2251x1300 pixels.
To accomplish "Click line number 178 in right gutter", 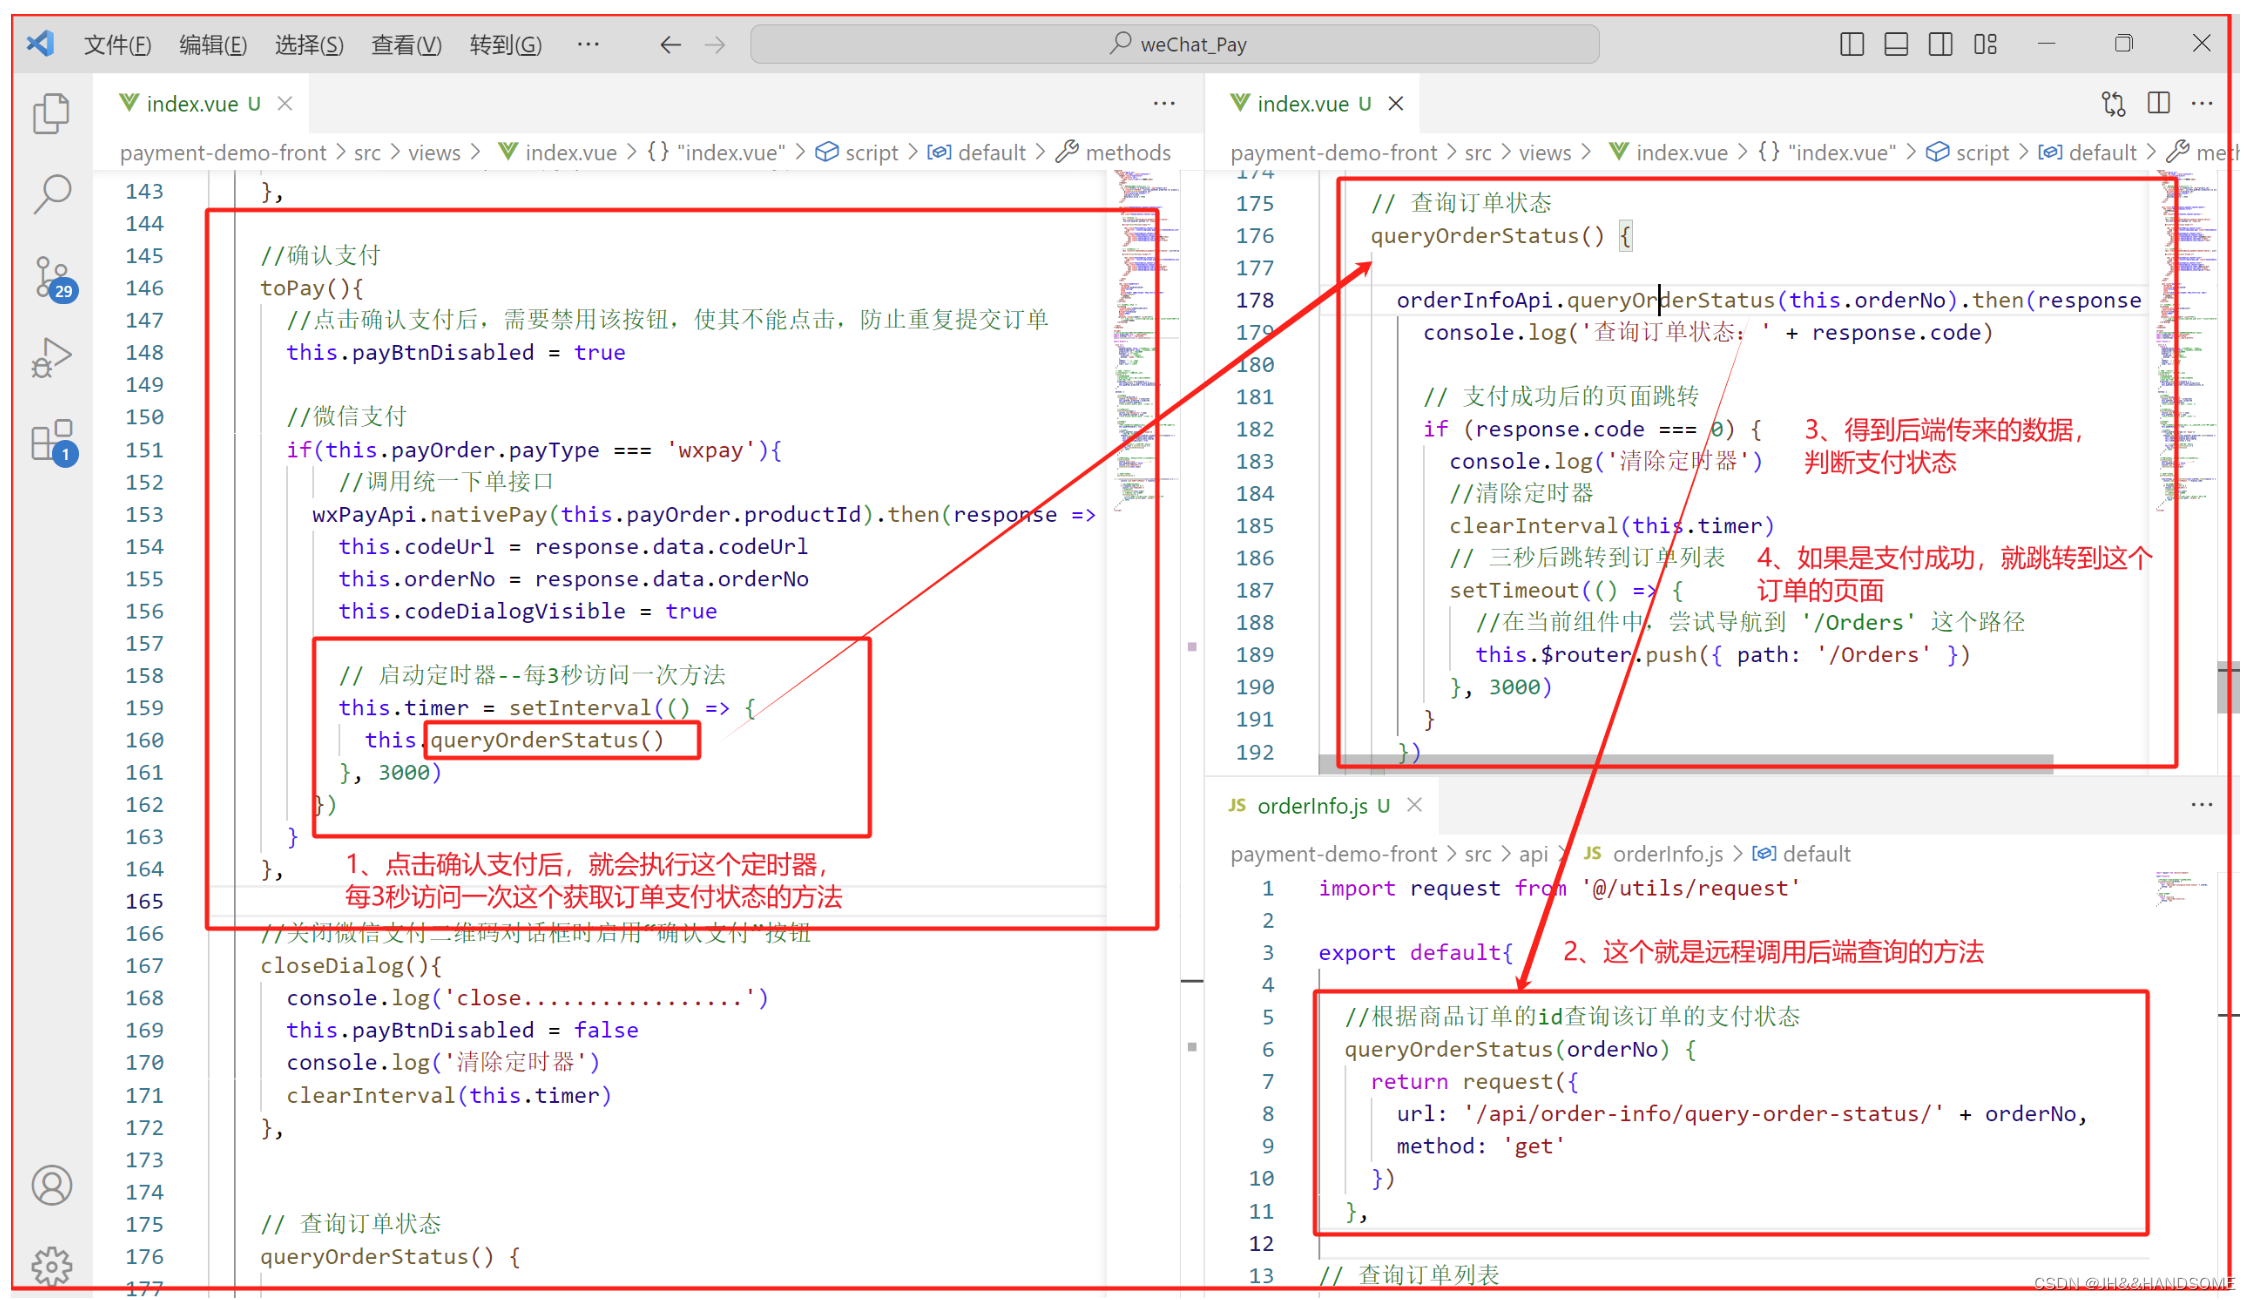I will click(1255, 301).
